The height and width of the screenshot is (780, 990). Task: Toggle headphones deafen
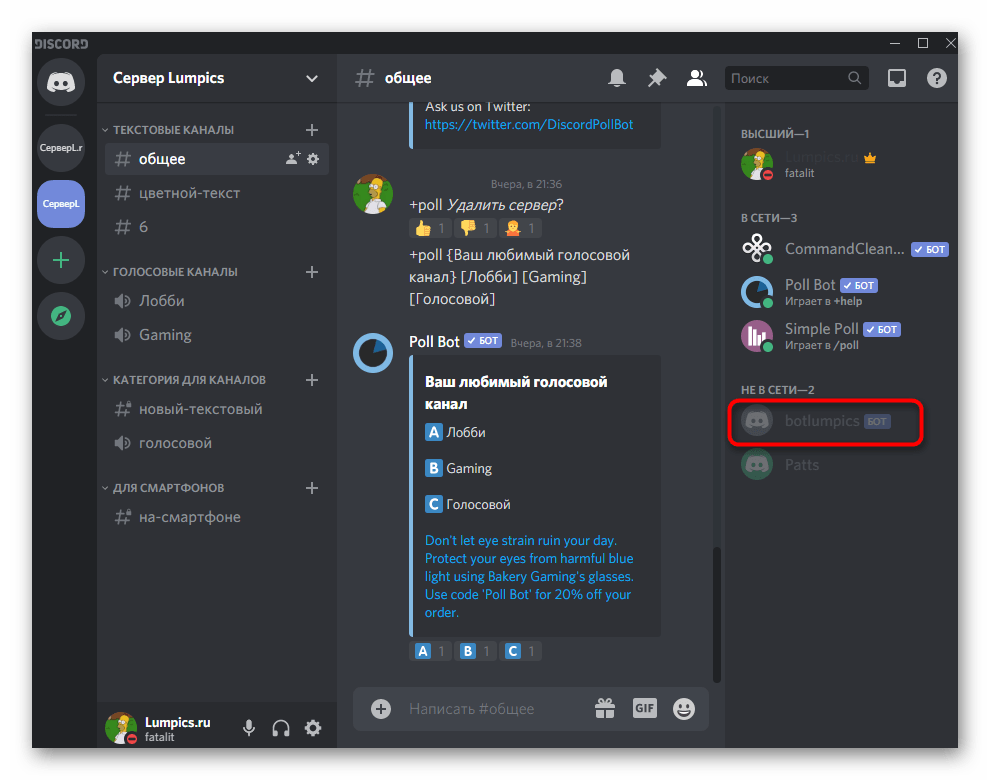(x=281, y=728)
